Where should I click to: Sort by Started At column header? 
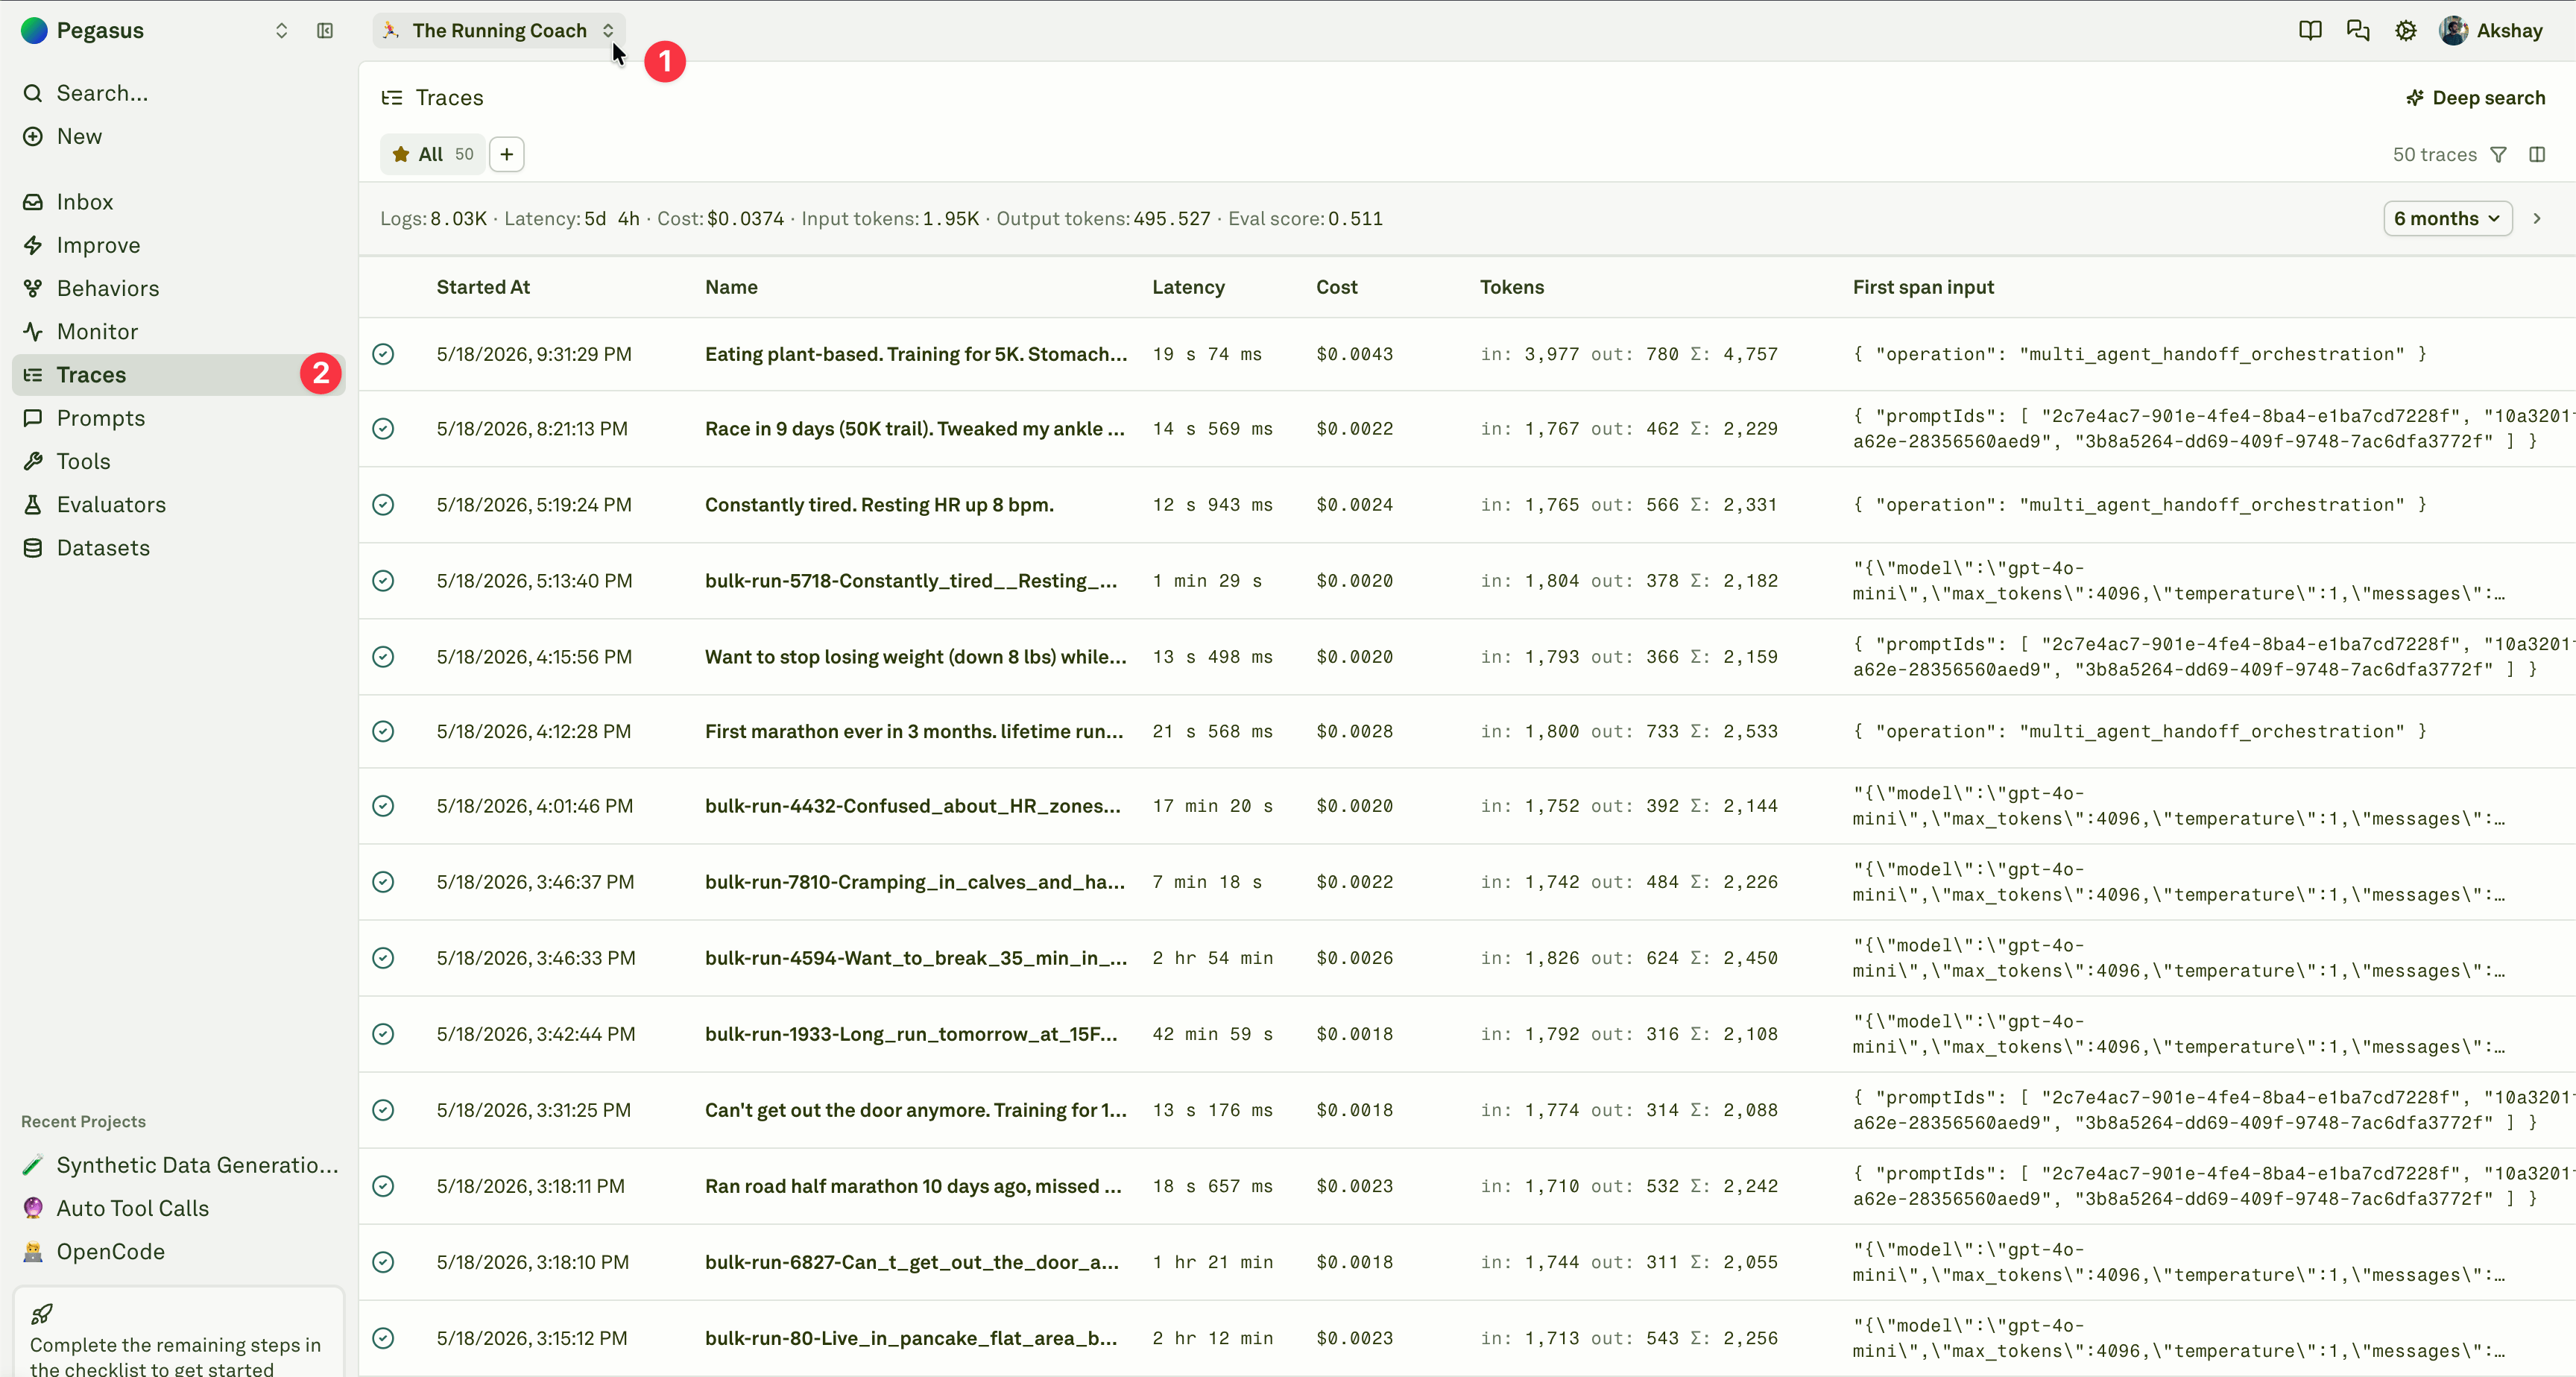point(483,287)
